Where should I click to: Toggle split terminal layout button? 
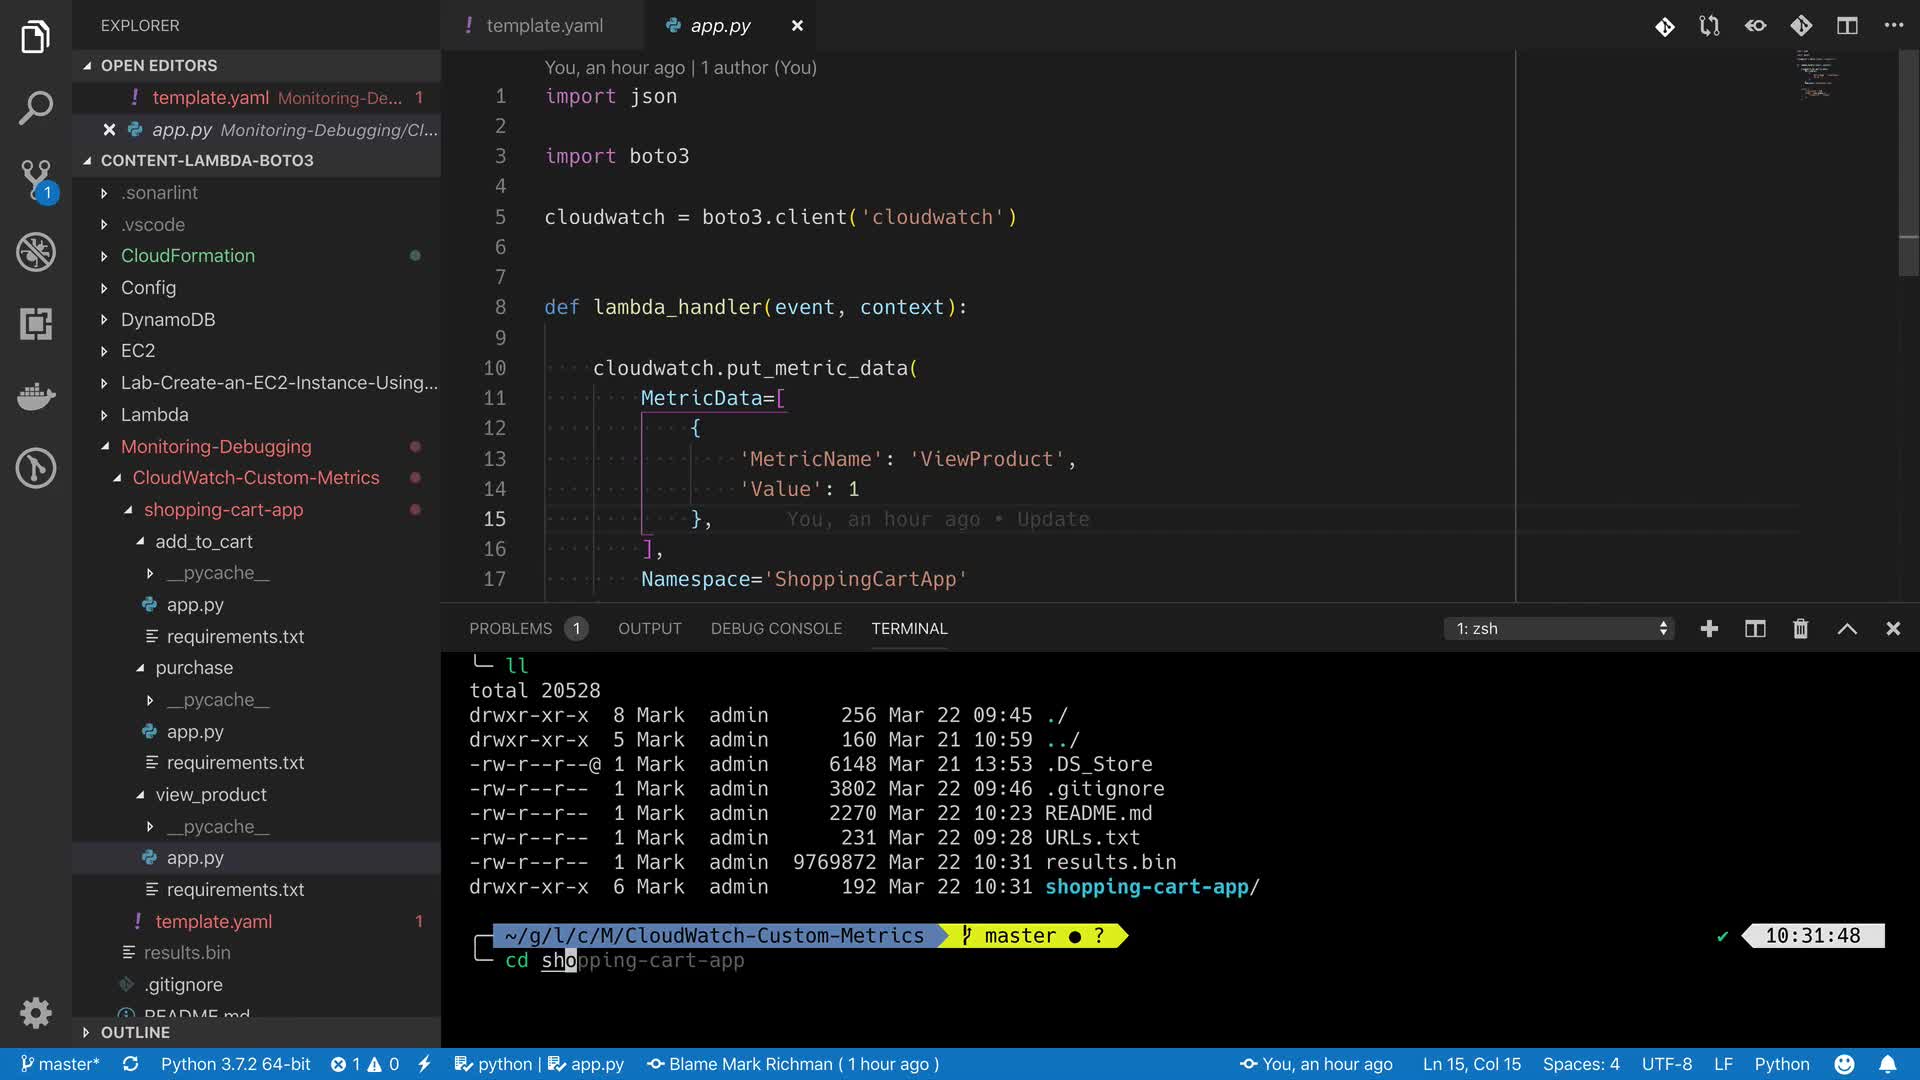(1755, 628)
